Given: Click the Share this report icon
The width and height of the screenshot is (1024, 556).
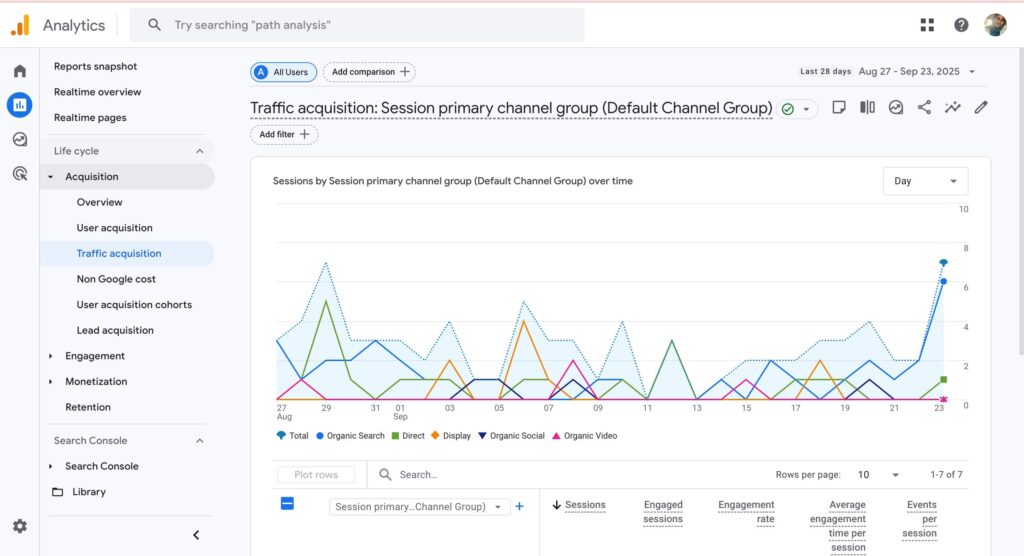Looking at the screenshot, I should (924, 108).
